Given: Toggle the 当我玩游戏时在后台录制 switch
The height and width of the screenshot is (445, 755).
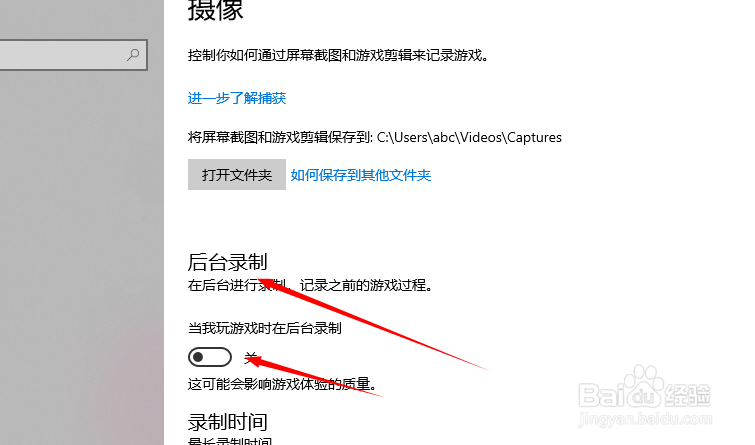Looking at the screenshot, I should click(210, 357).
